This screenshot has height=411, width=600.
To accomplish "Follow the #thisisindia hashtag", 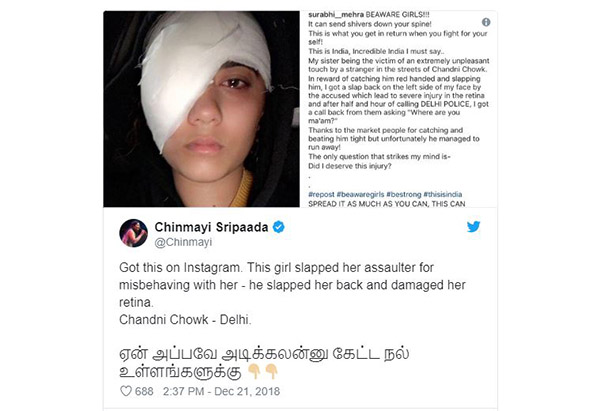I will [x=443, y=194].
